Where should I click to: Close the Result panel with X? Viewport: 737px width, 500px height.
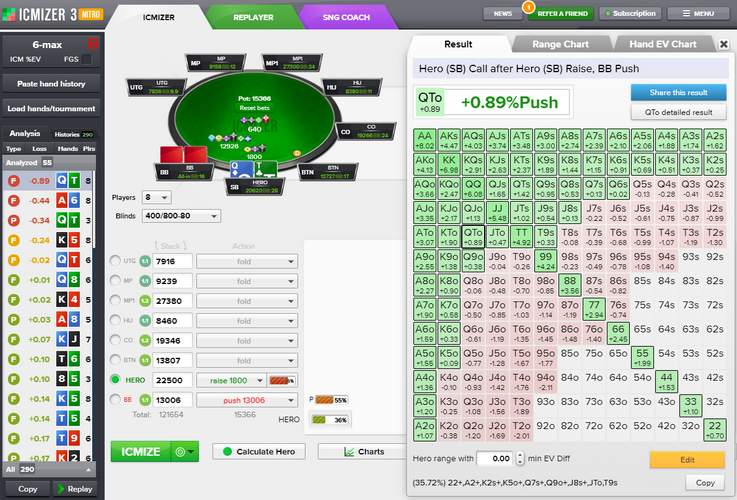tap(724, 44)
